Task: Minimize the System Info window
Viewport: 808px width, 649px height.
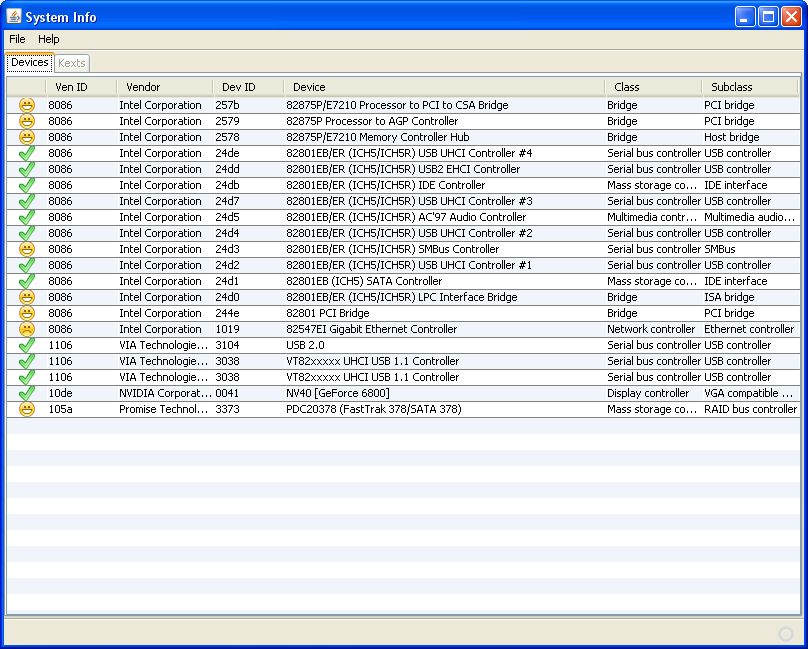Action: (744, 17)
